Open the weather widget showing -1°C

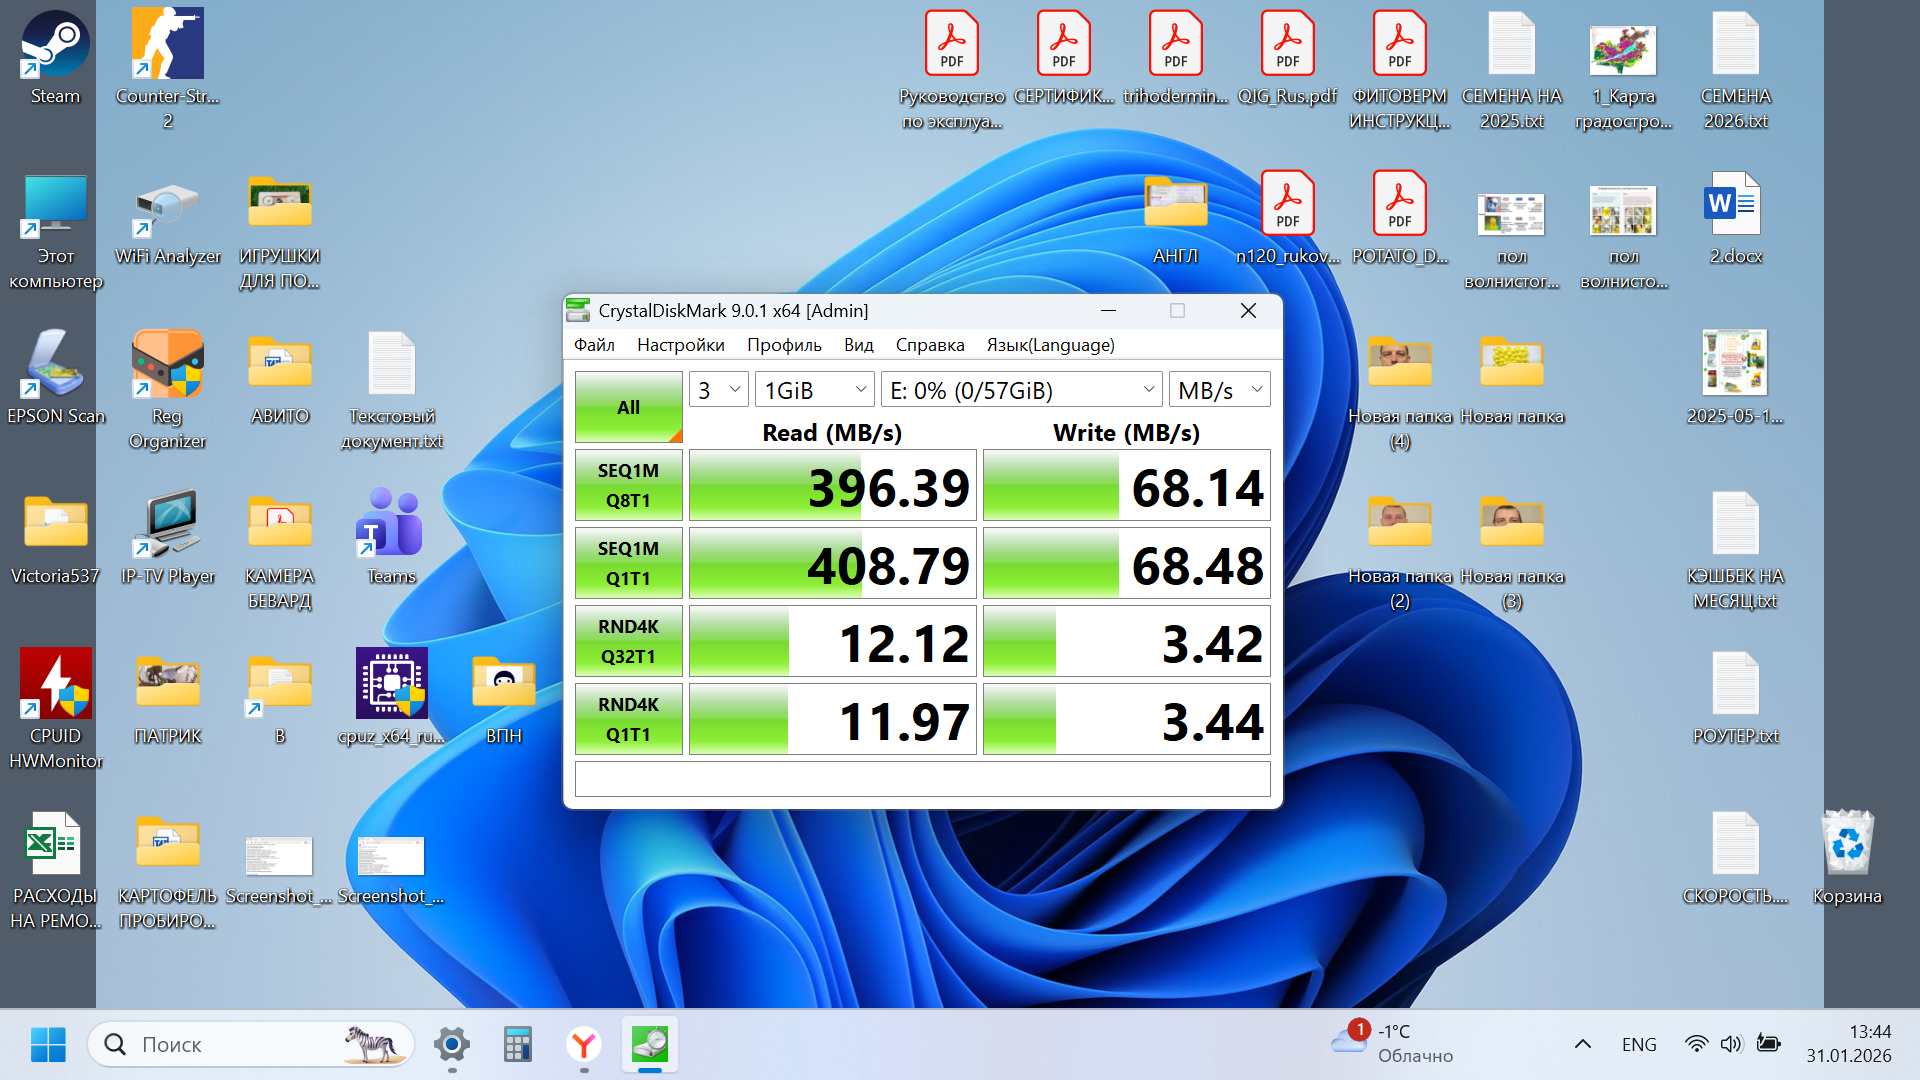(1392, 1043)
